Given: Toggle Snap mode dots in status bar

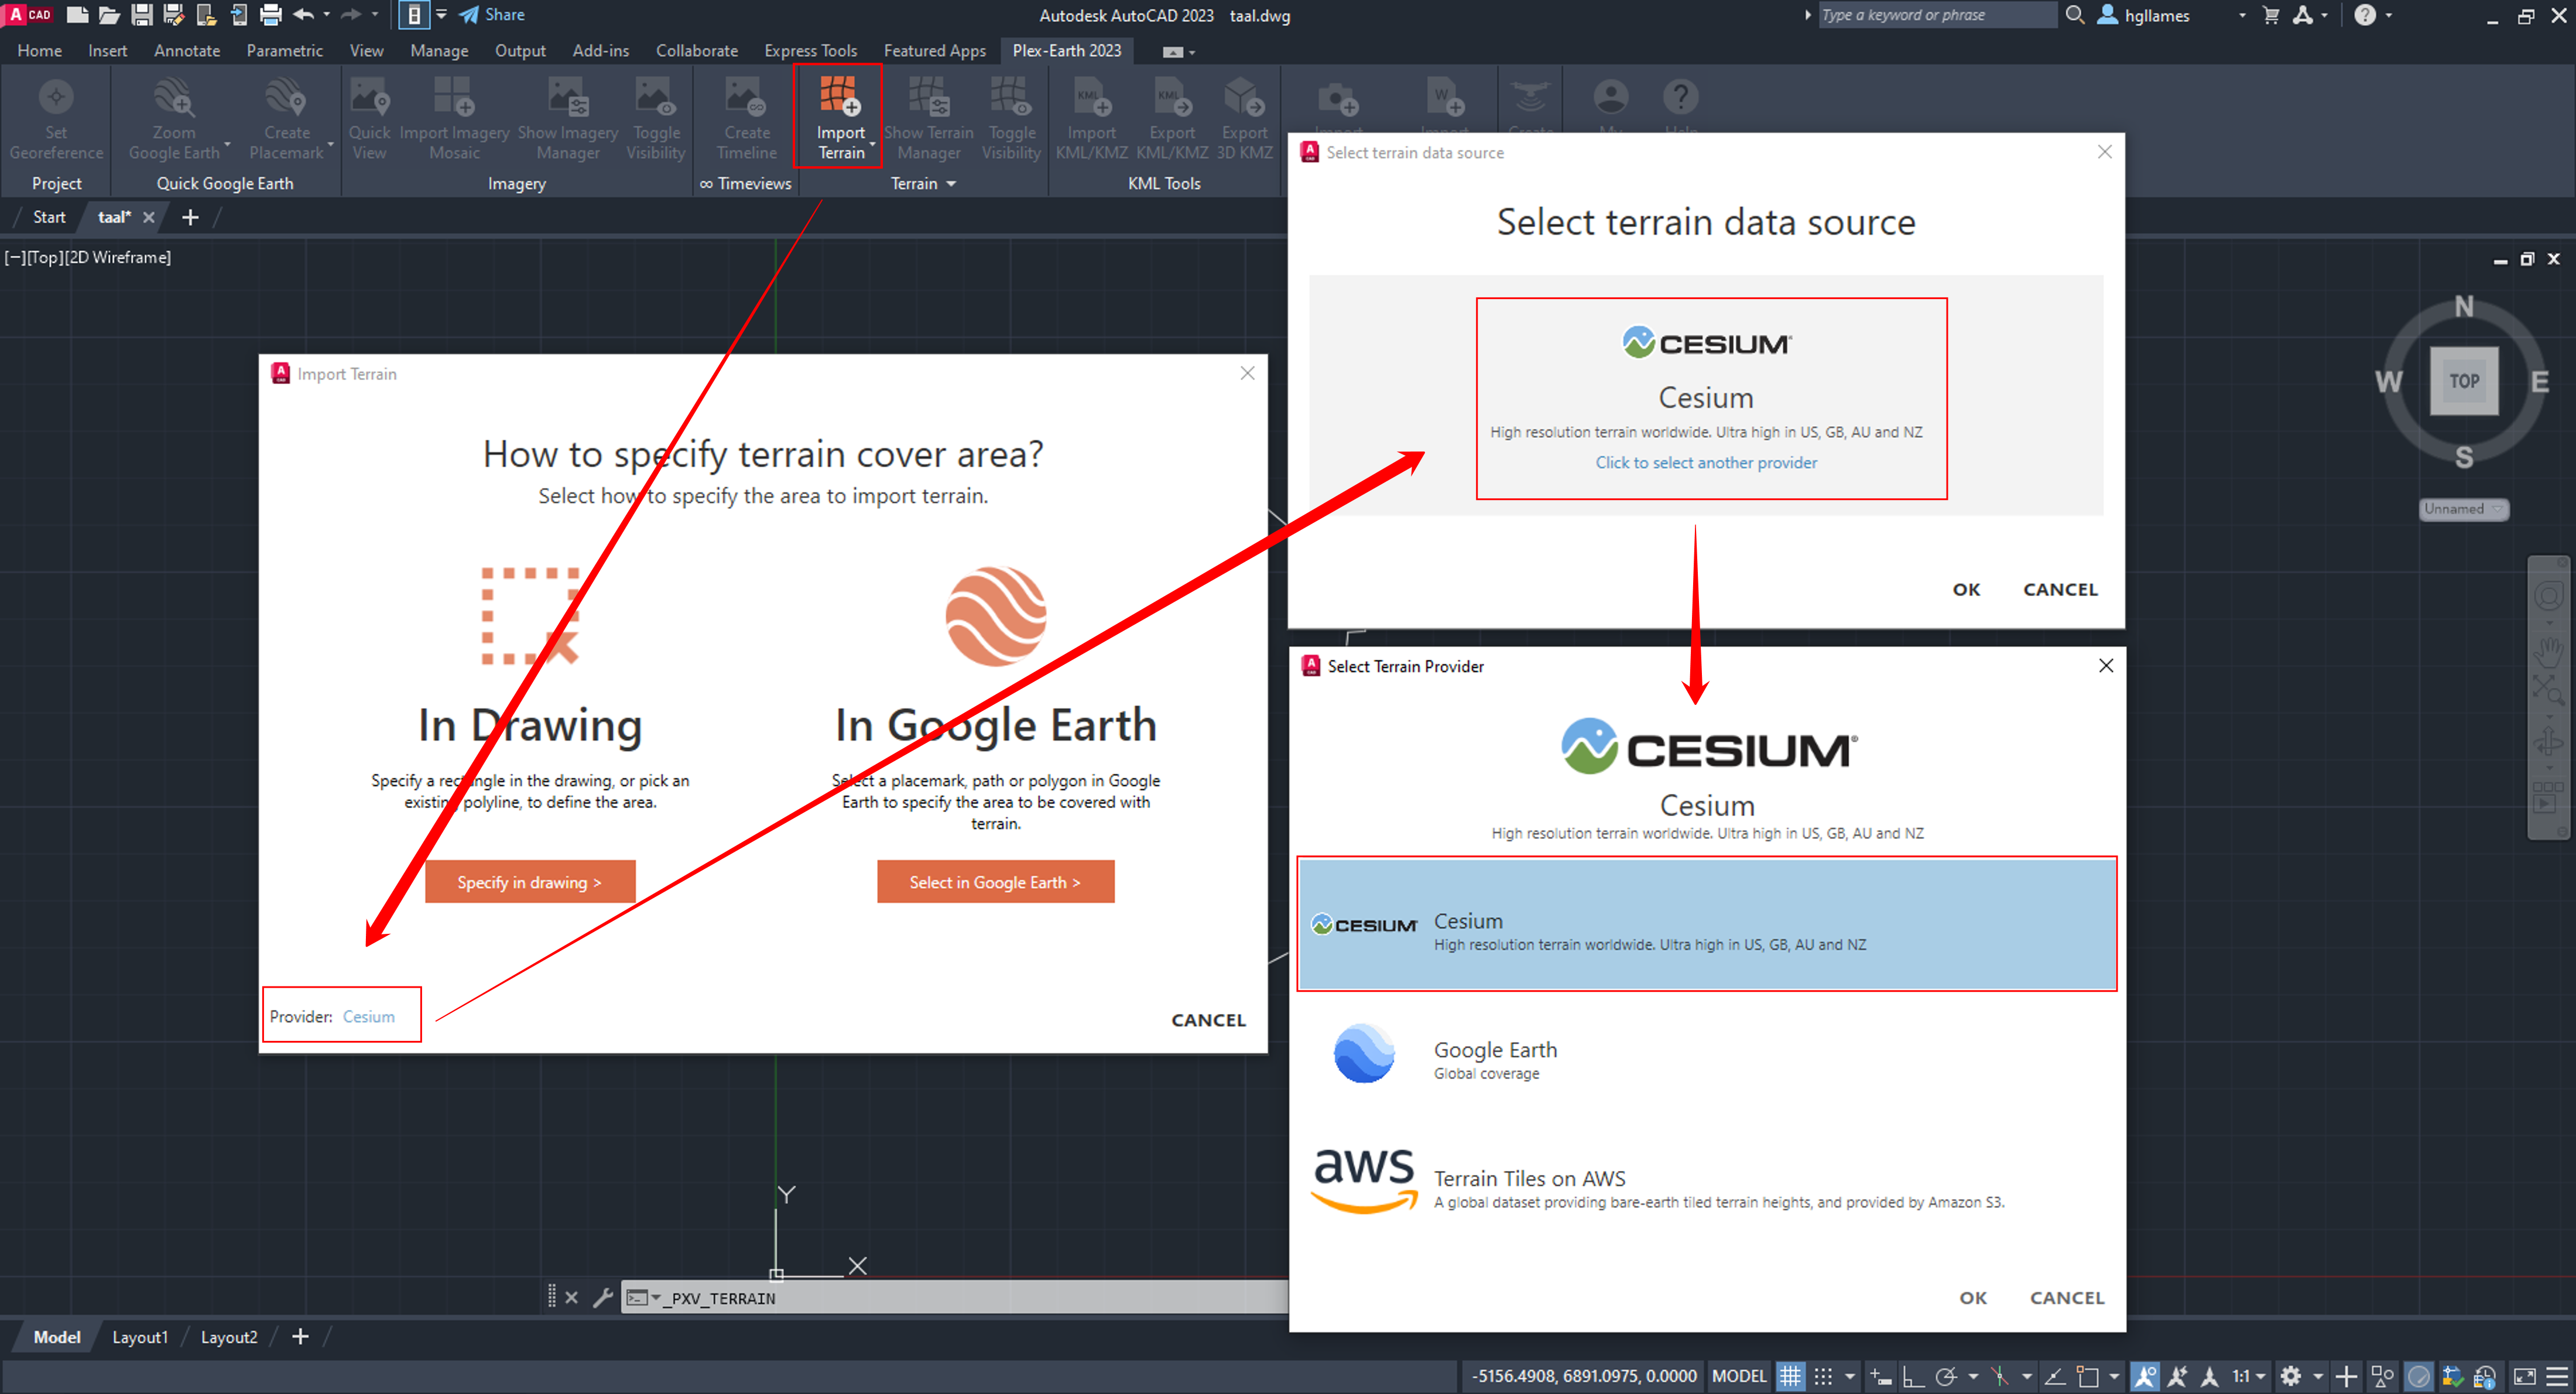Looking at the screenshot, I should tap(1823, 1376).
